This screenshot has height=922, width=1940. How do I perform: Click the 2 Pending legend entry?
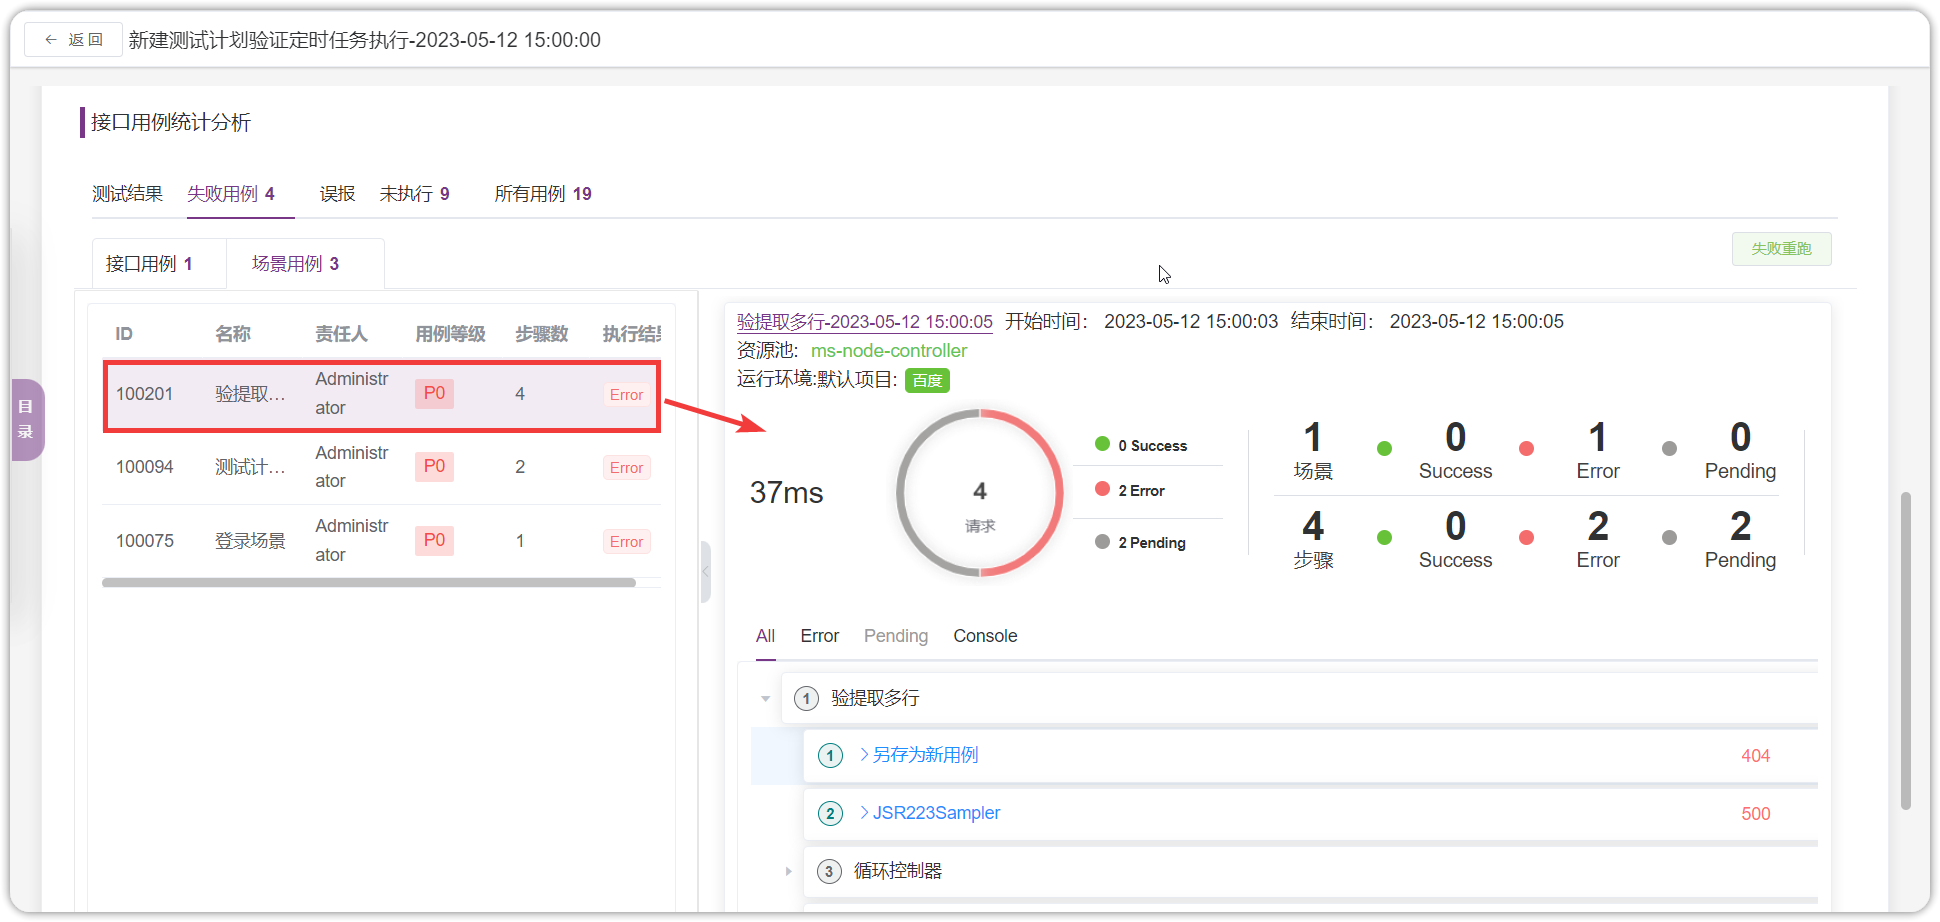tap(1141, 542)
